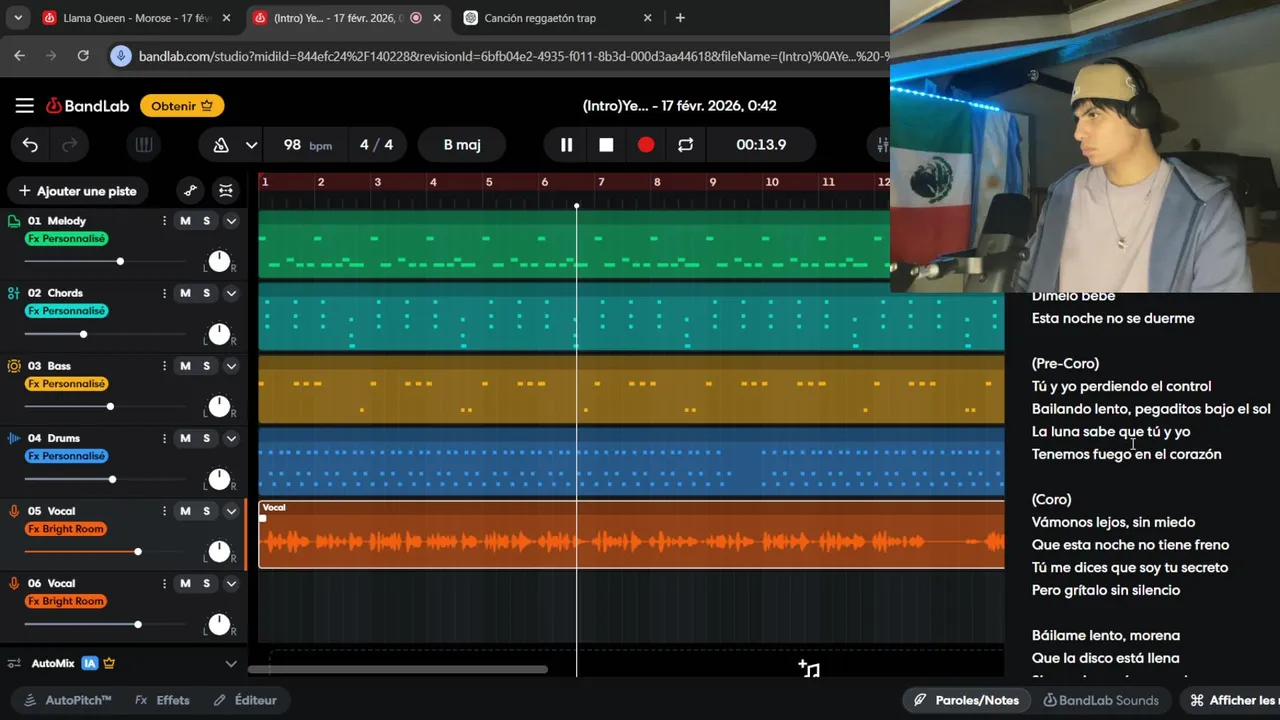Open the virtual piano keyboard icon

[x=144, y=145]
